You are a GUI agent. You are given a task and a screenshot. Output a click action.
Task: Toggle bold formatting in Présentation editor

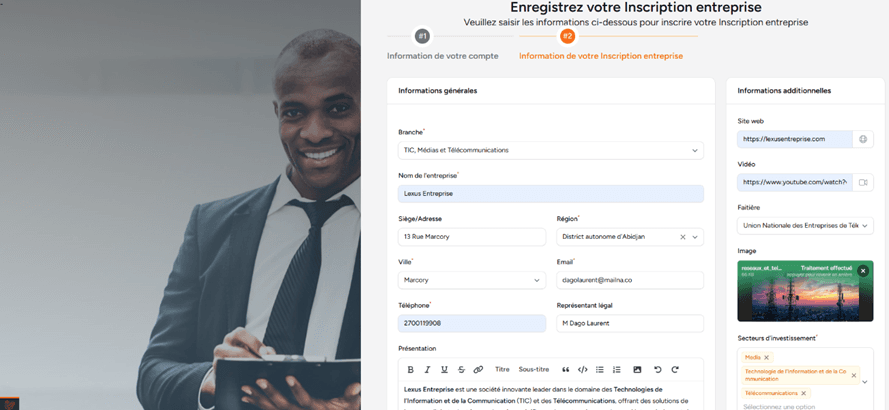410,369
